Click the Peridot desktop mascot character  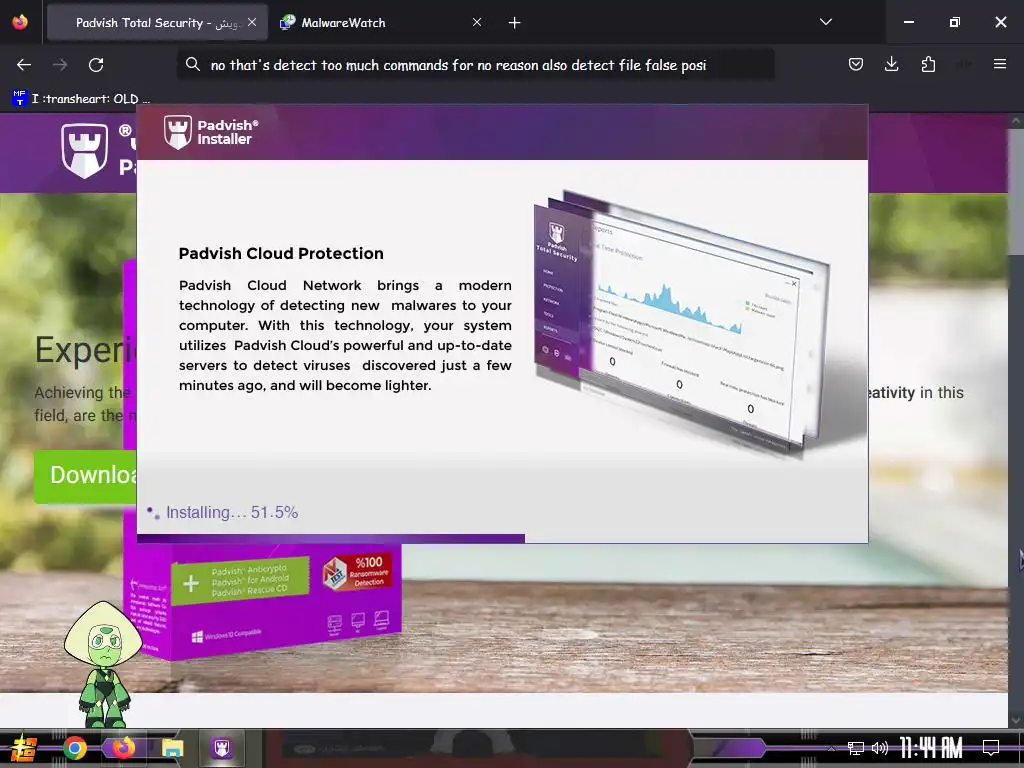pos(103,664)
